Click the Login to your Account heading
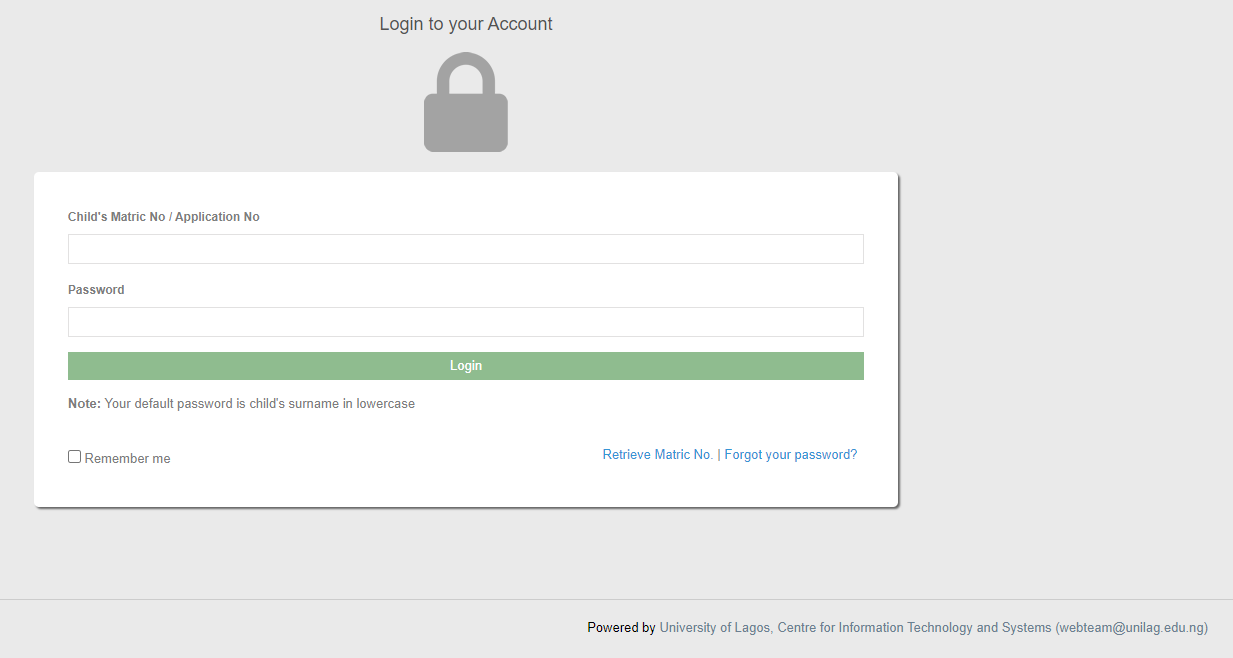This screenshot has height=658, width=1233. (x=465, y=24)
